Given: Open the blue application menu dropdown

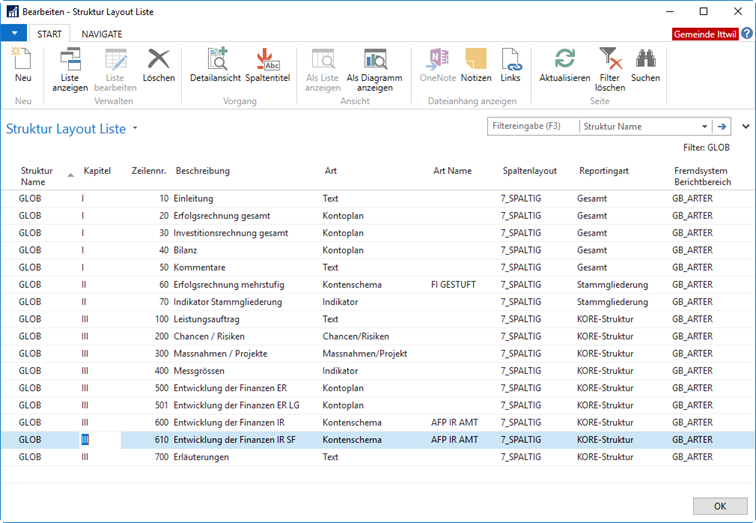Looking at the screenshot, I should tap(14, 33).
